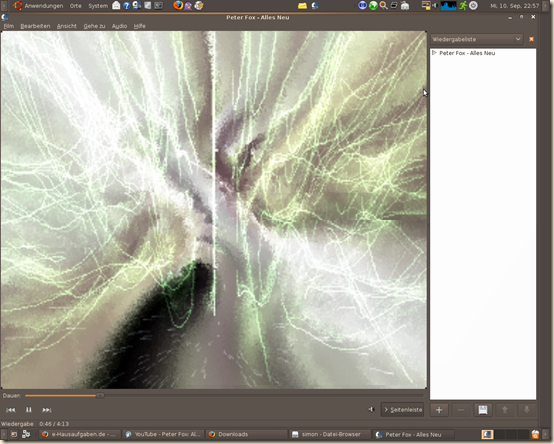Click the unplayed part of seek bar
The width and height of the screenshot is (554, 444).
[x=263, y=396]
